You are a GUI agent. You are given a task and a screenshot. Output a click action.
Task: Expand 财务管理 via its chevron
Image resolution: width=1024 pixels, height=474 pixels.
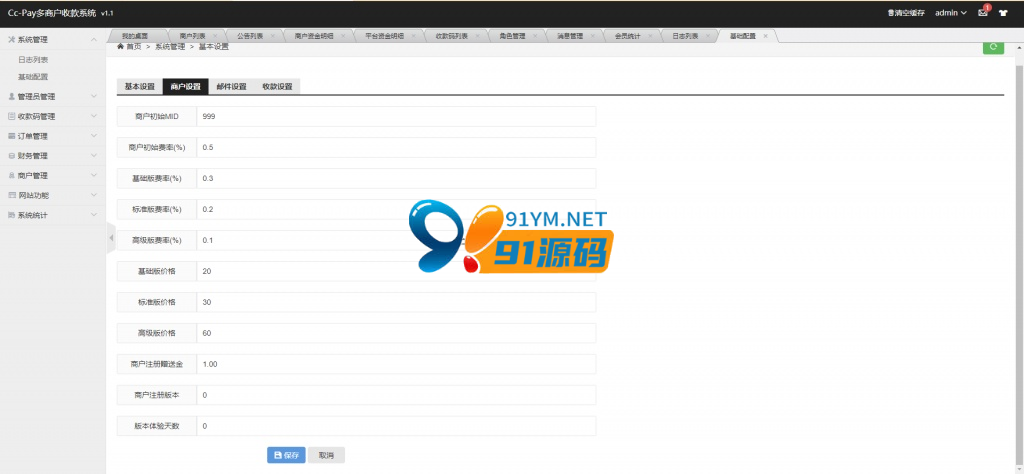94,156
